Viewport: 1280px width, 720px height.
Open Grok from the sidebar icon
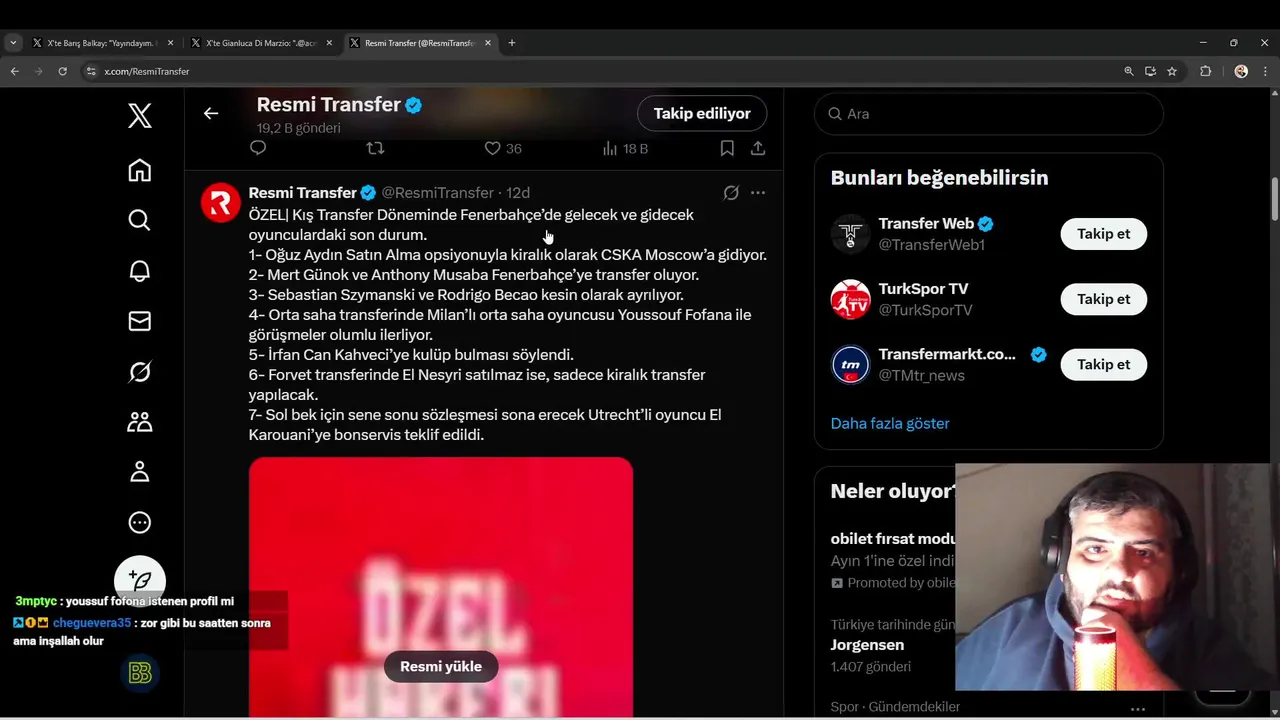140,372
